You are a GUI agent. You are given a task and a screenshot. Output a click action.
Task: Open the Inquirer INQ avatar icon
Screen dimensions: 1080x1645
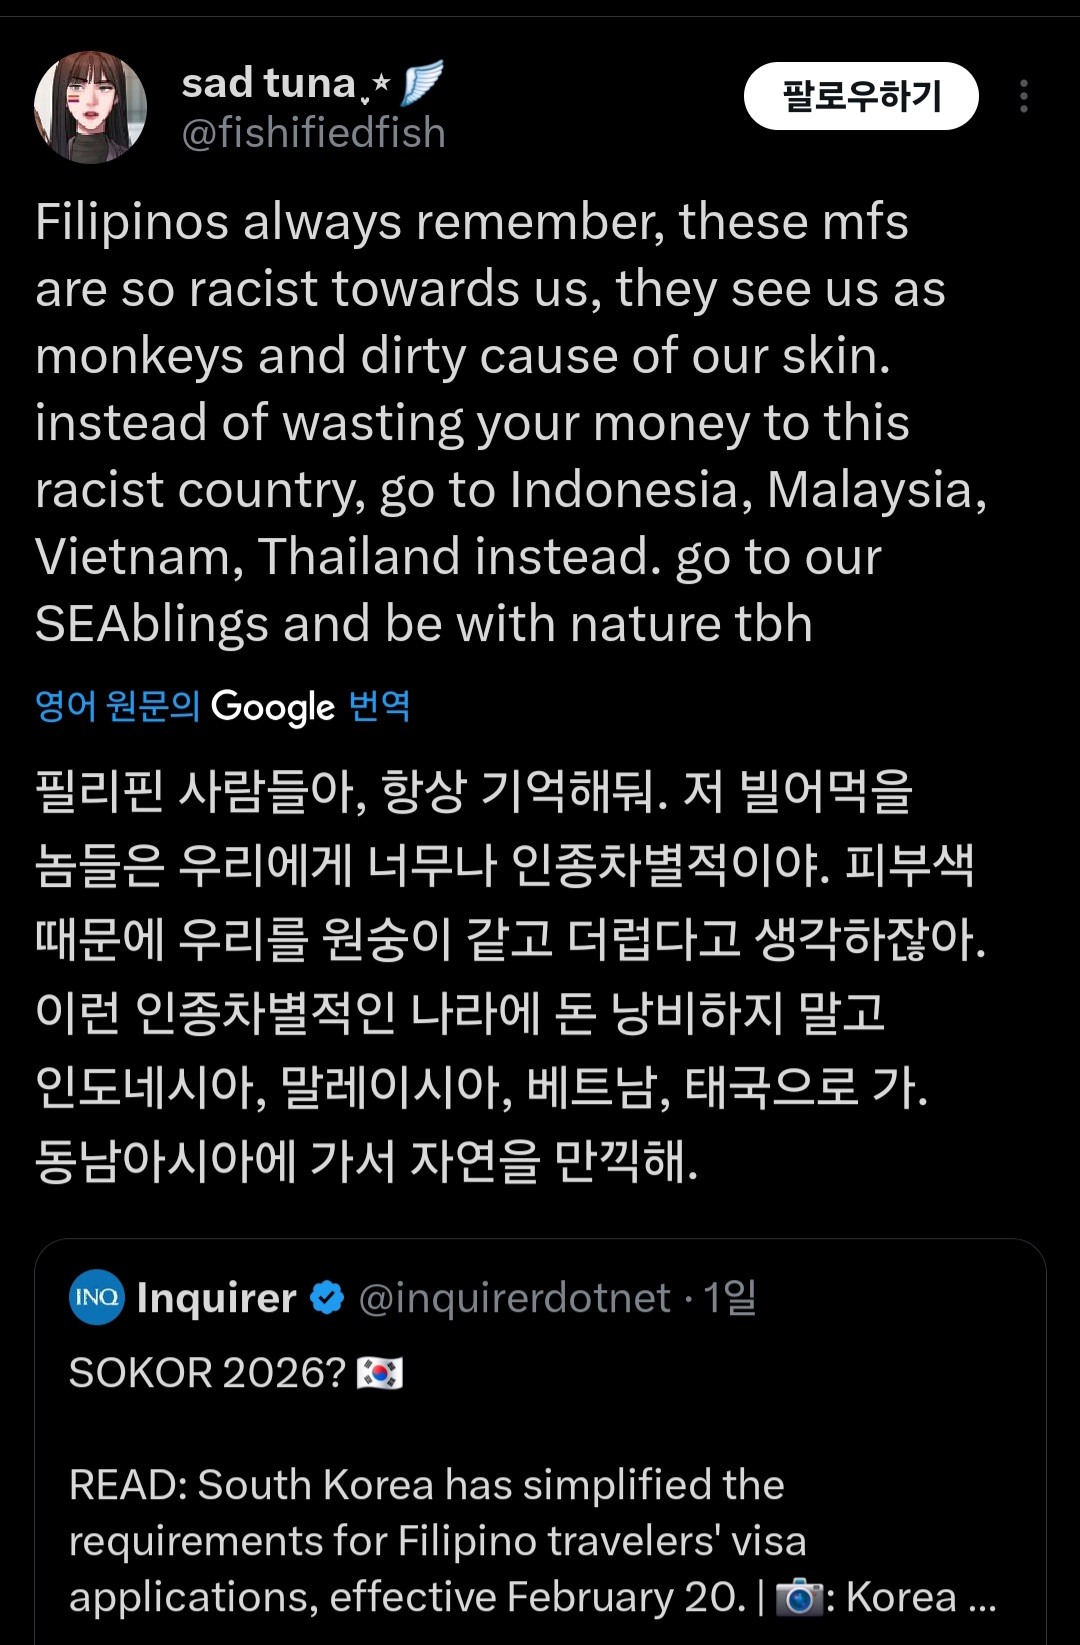(x=97, y=1297)
